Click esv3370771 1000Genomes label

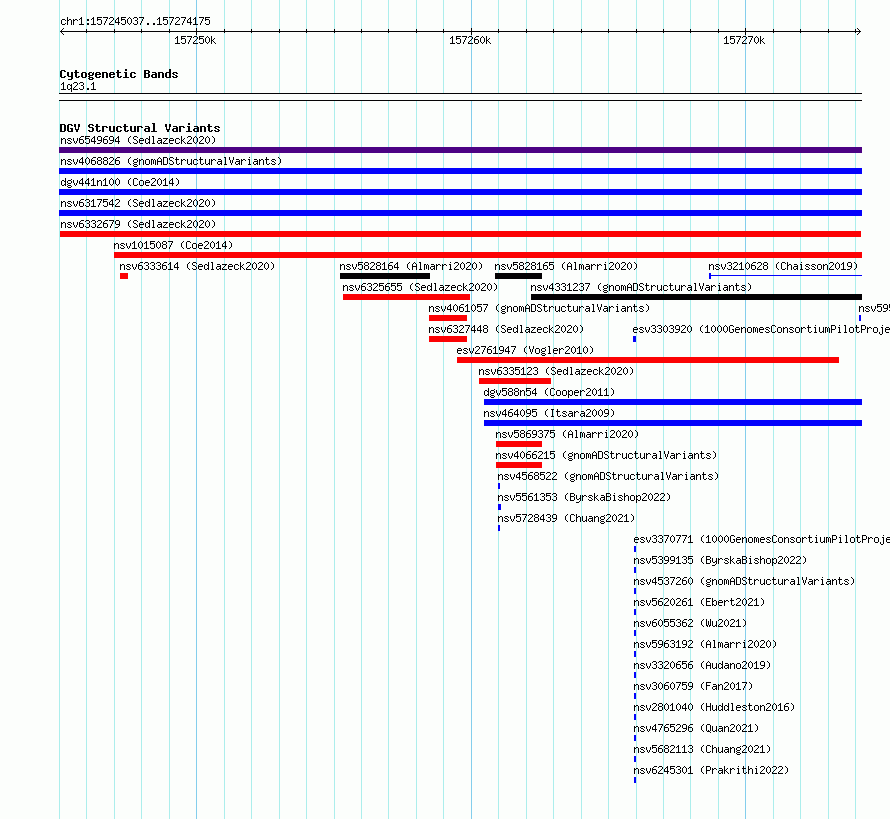761,539
